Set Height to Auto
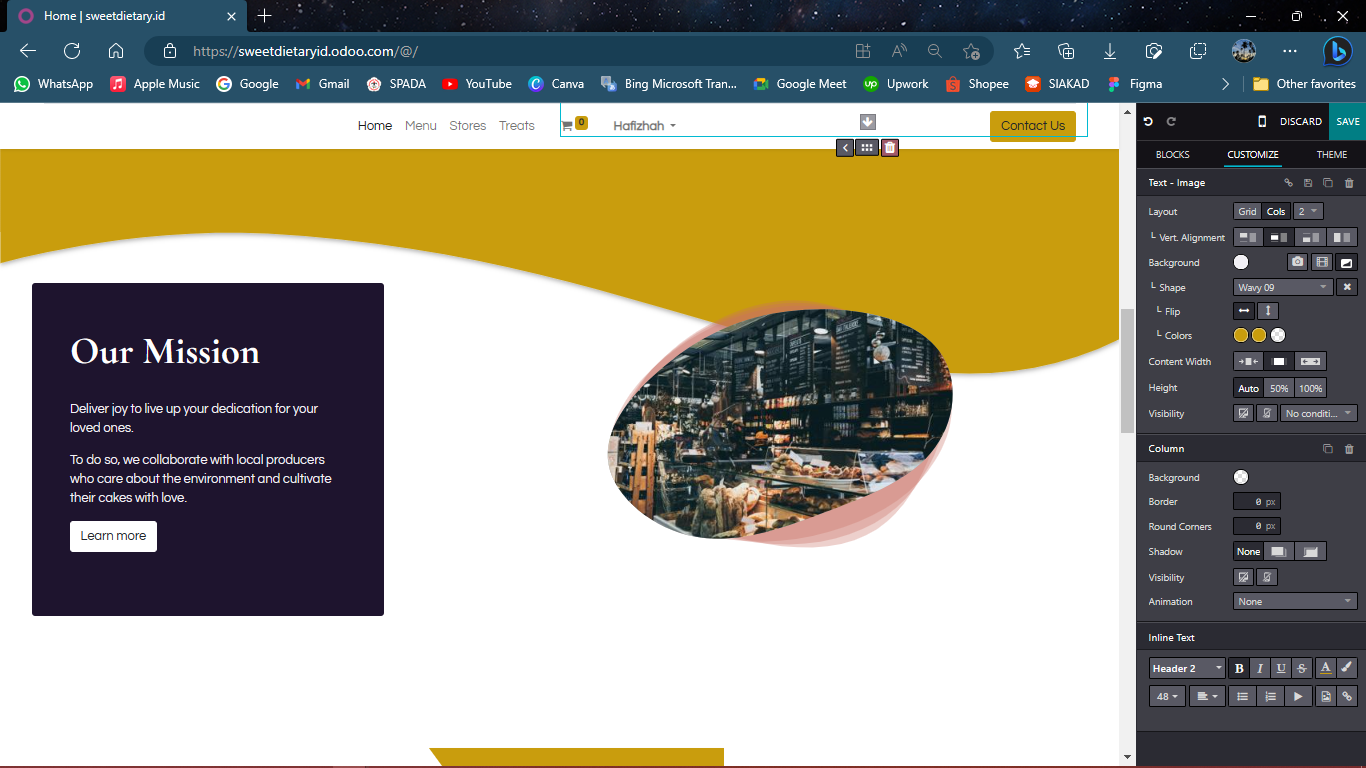The image size is (1366, 768). [x=1249, y=388]
